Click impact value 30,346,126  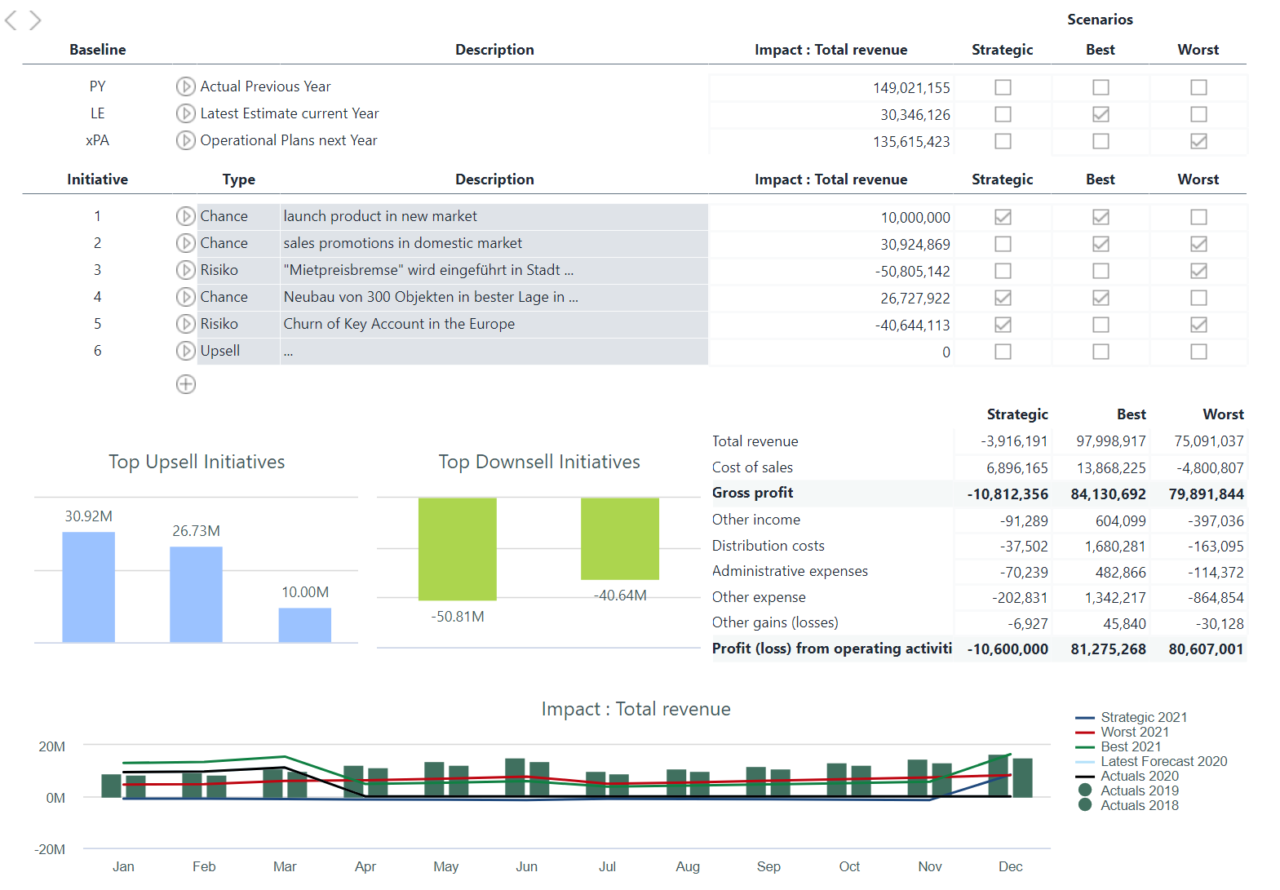point(915,115)
